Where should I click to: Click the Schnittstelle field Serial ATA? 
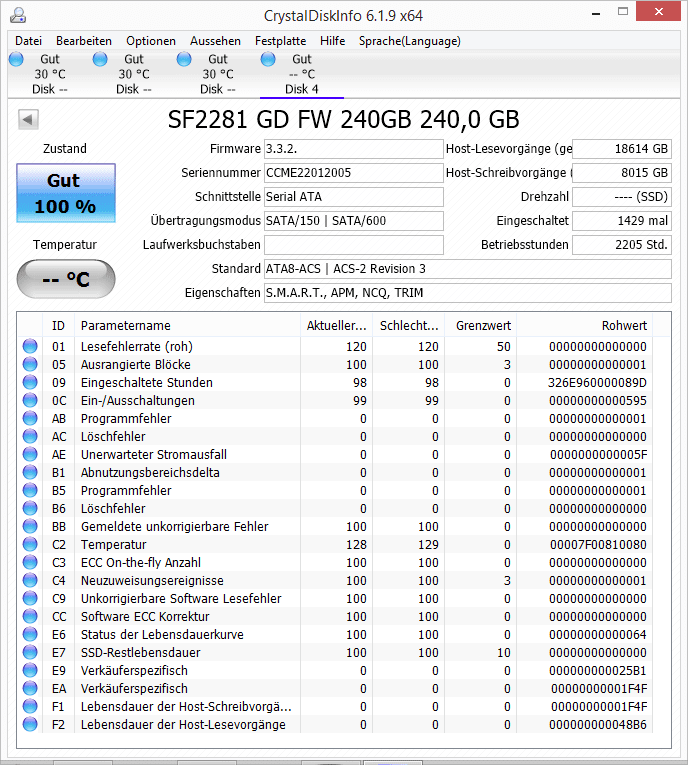tap(354, 197)
